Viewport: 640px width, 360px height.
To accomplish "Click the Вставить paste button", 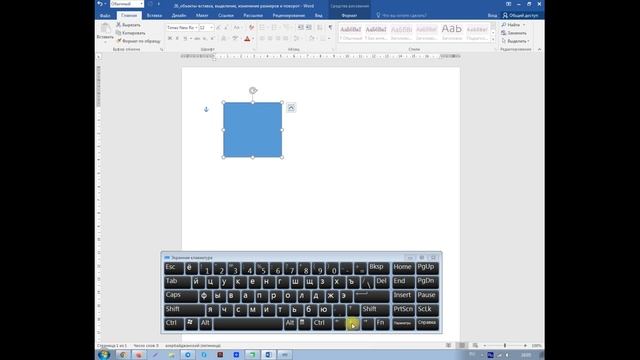I will [105, 33].
